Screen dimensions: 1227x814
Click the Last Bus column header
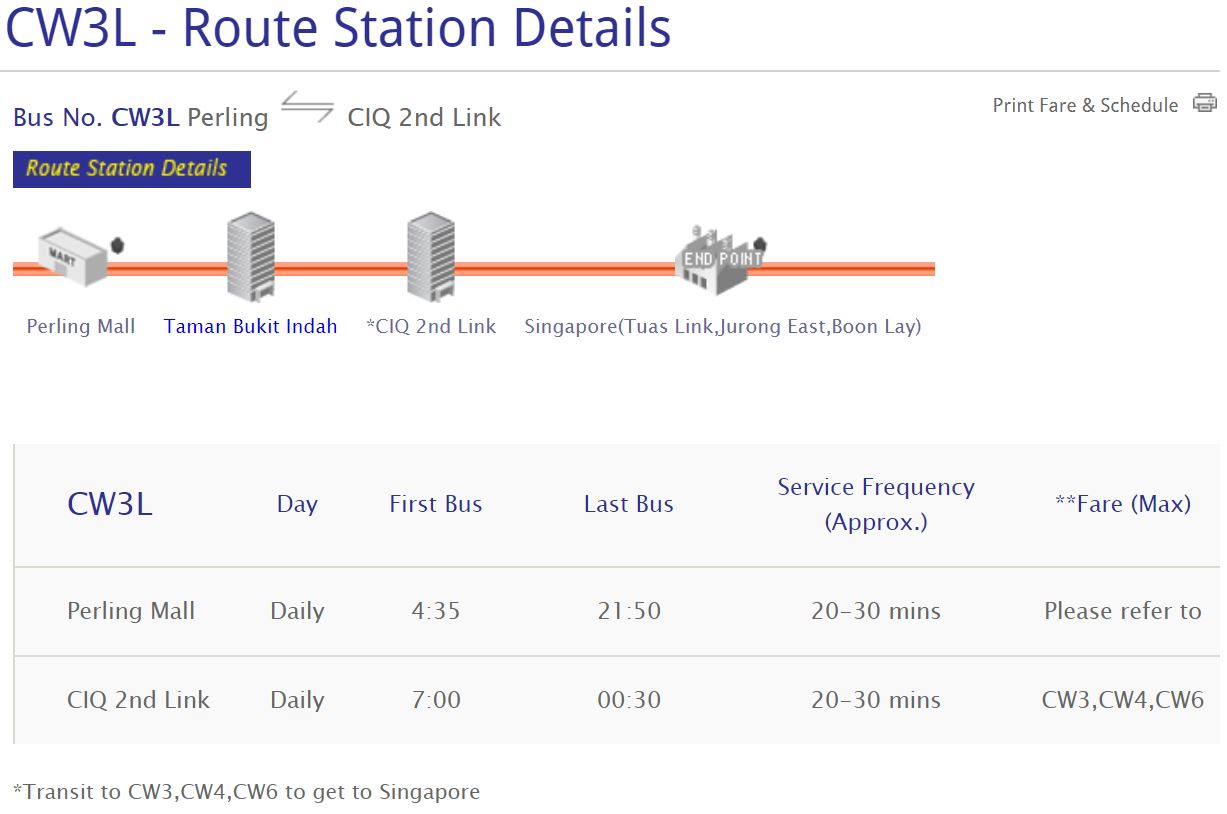point(628,504)
